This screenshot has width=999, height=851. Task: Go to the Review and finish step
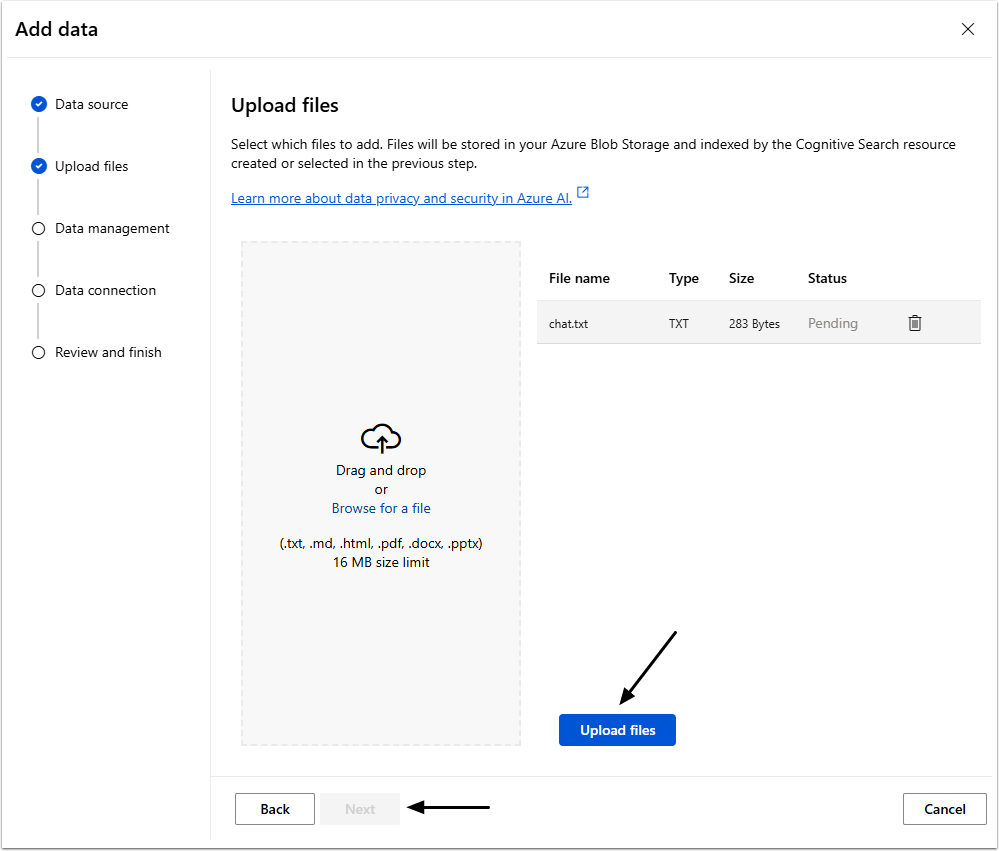(x=108, y=352)
